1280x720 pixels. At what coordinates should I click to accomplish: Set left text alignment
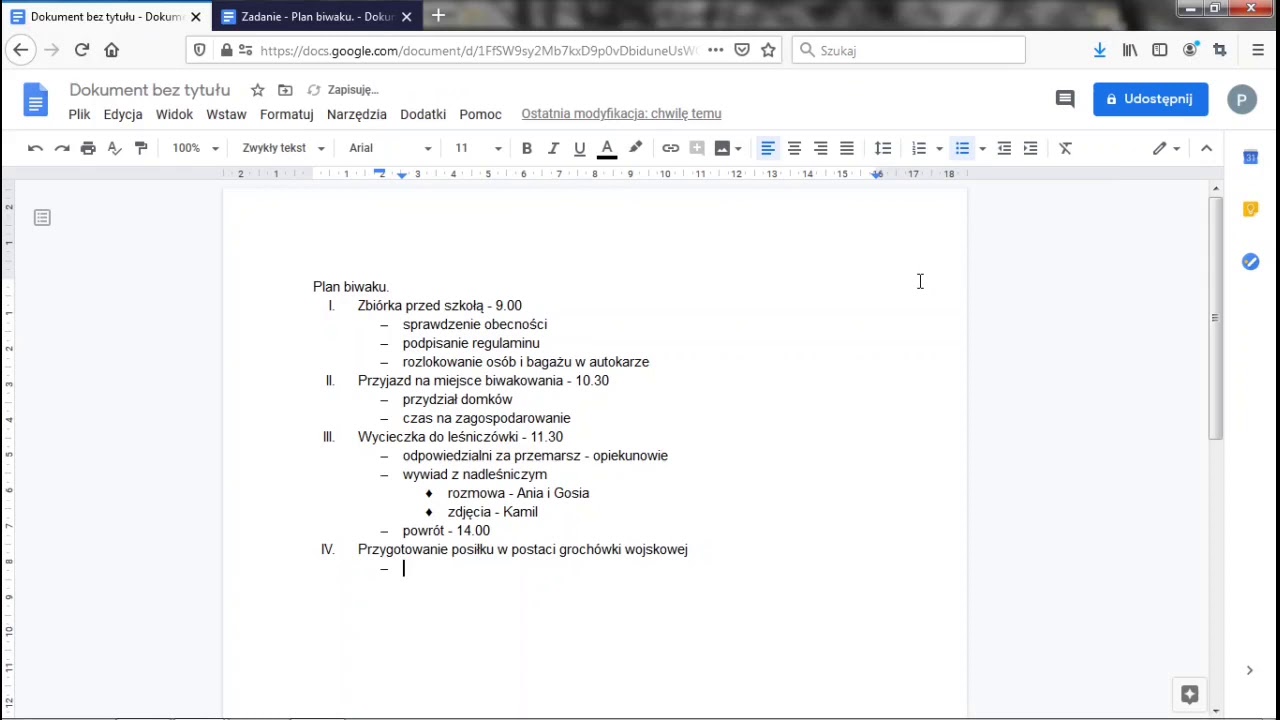pyautogui.click(x=768, y=148)
